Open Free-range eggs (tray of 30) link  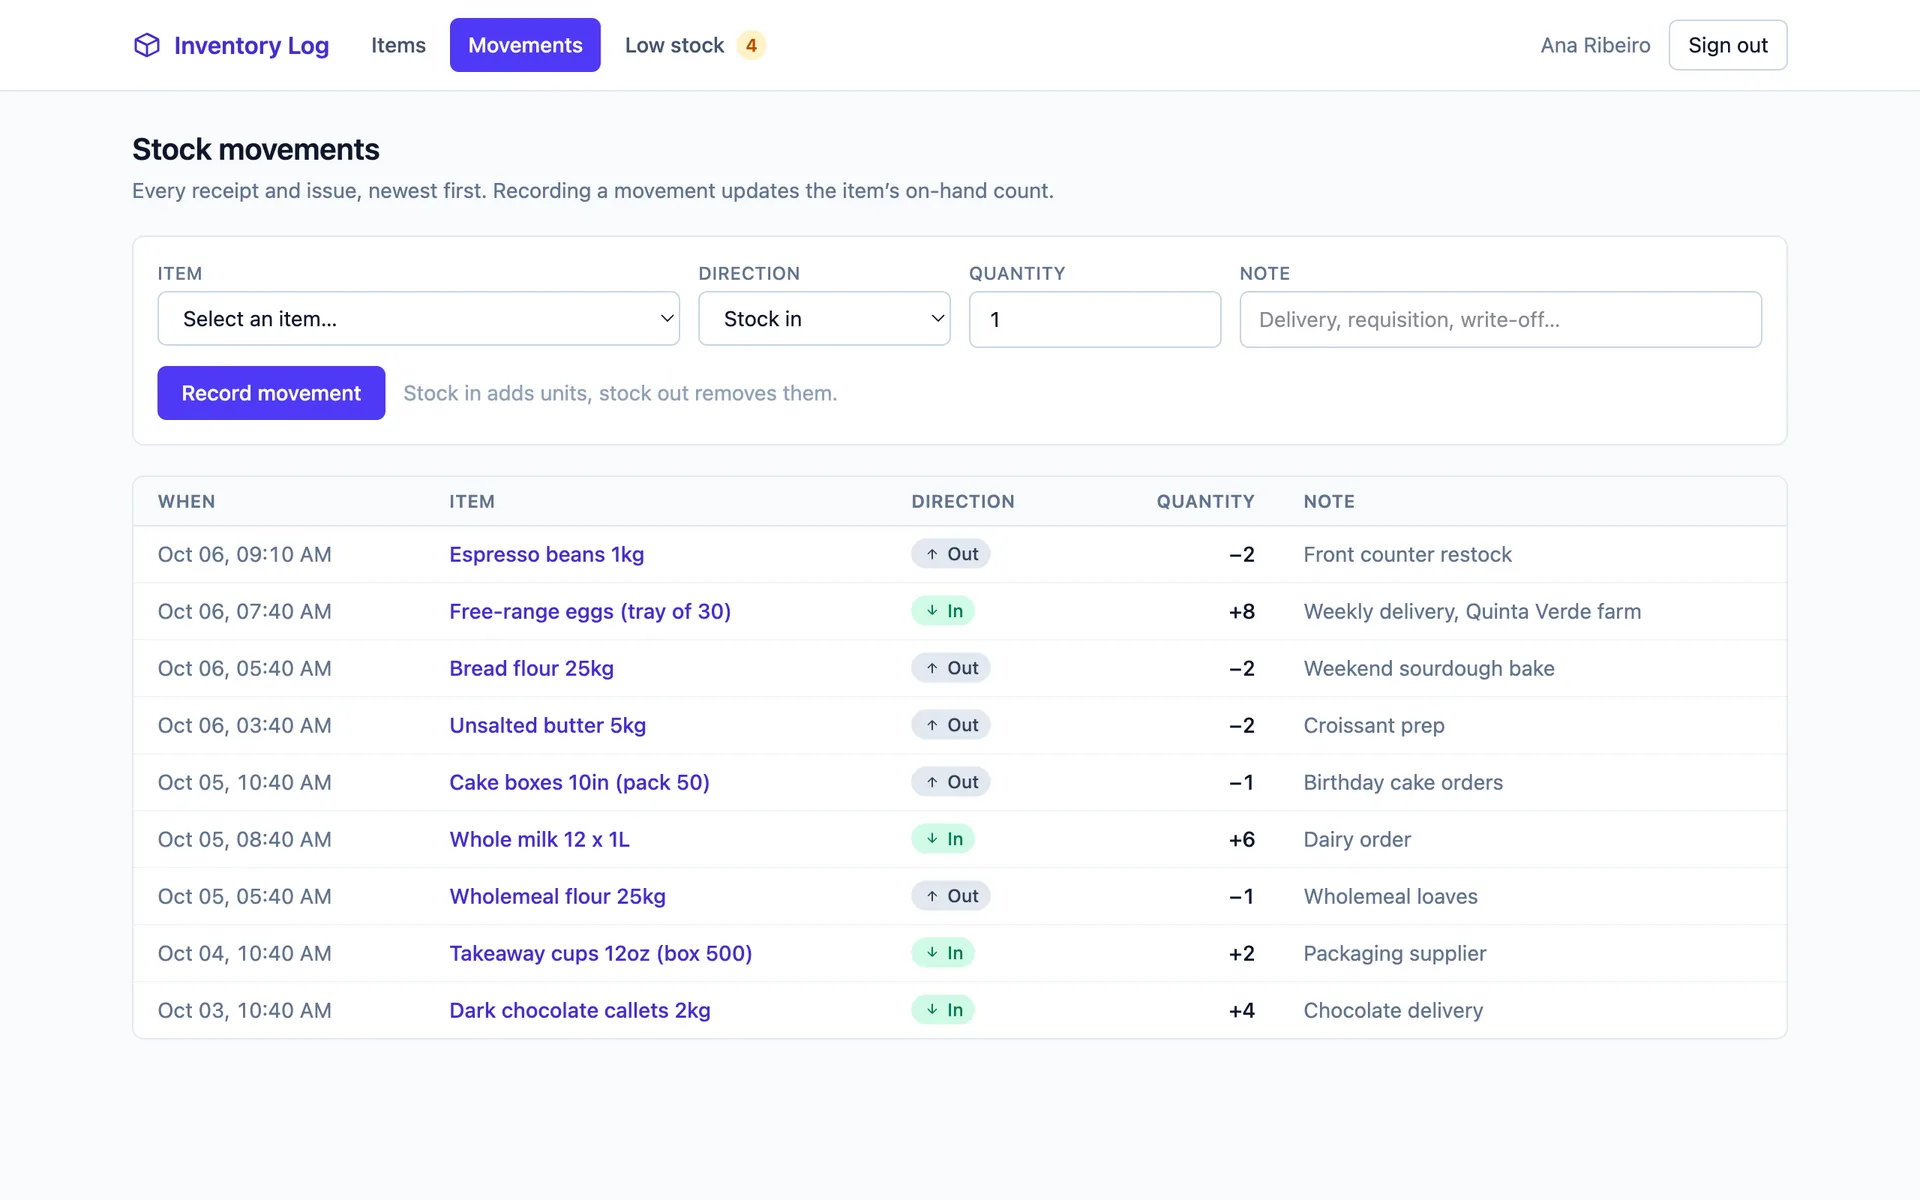590,611
